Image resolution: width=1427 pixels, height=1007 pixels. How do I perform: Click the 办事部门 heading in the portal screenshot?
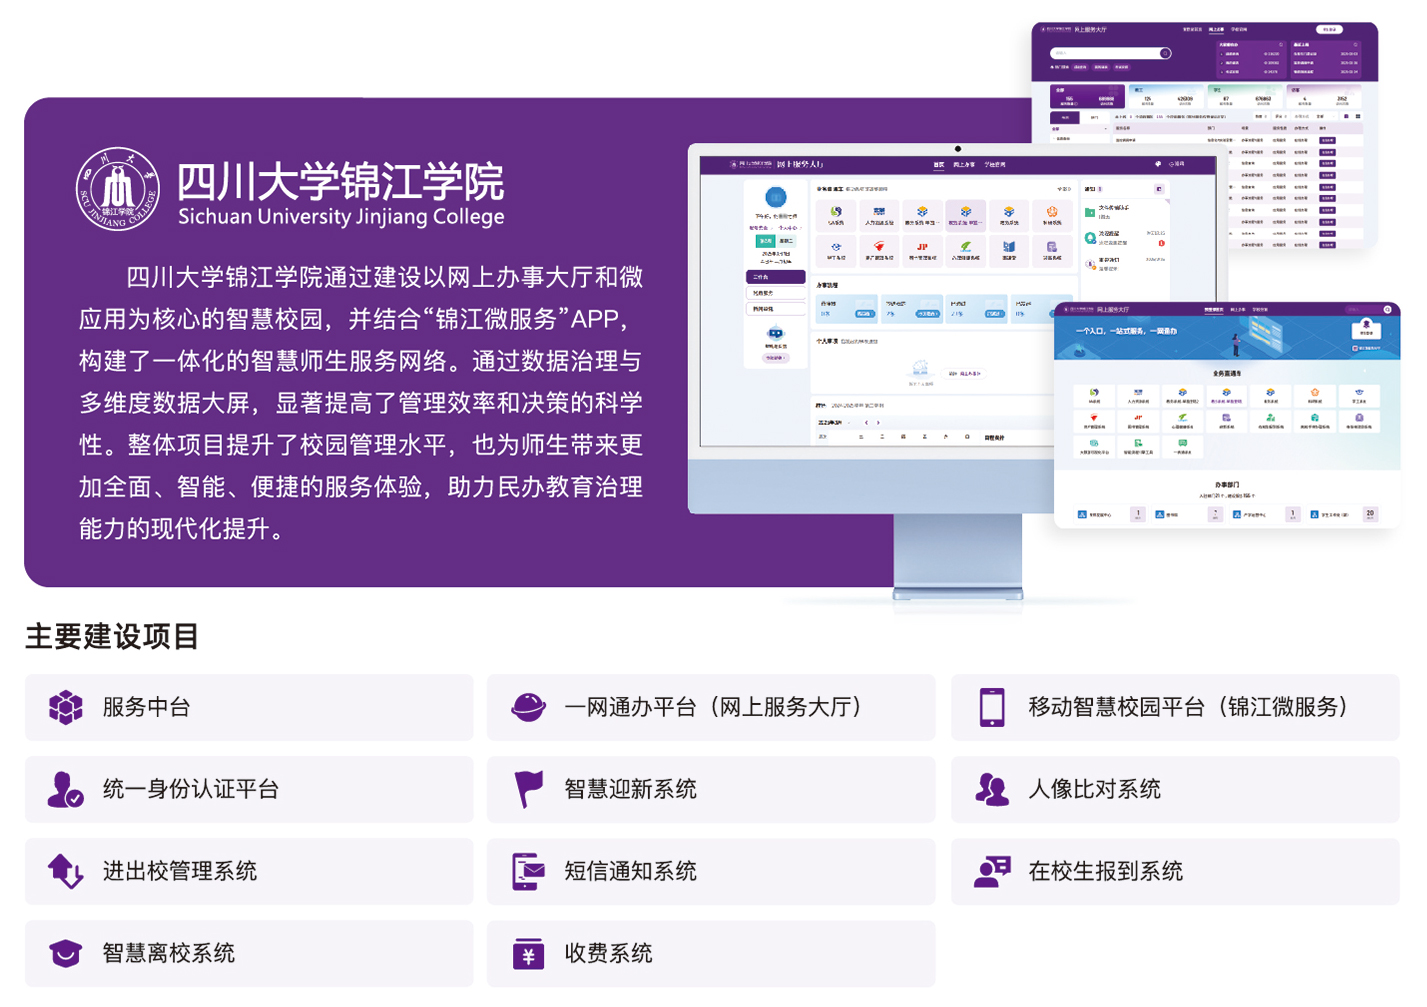[x=1227, y=484]
